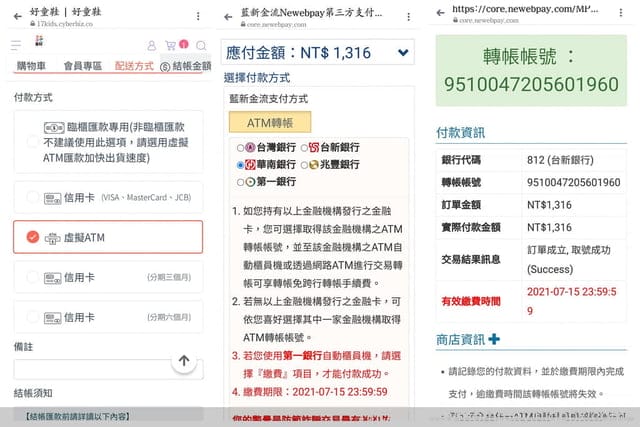Open the member account icon
The height and width of the screenshot is (427, 640).
coord(151,45)
